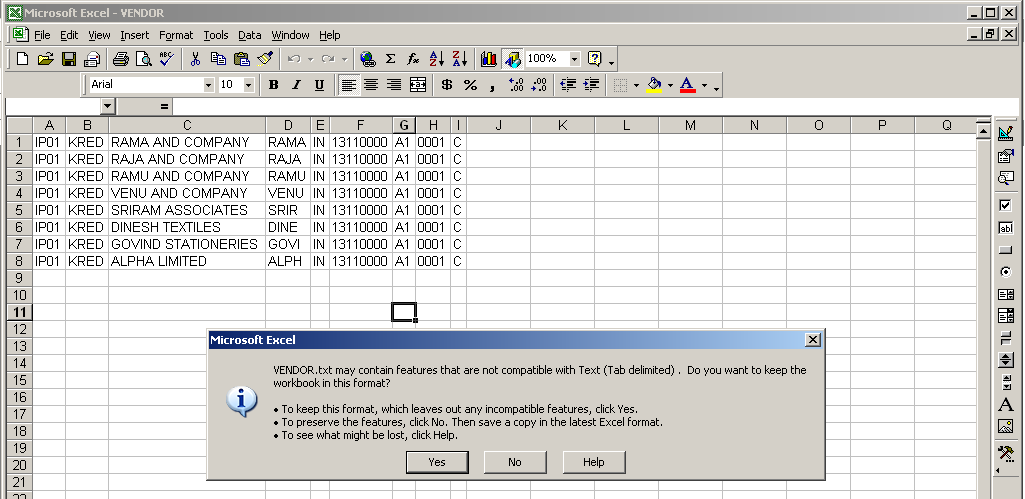This screenshot has height=499, width=1025.
Task: Click the Format Painter brush icon
Action: point(265,59)
